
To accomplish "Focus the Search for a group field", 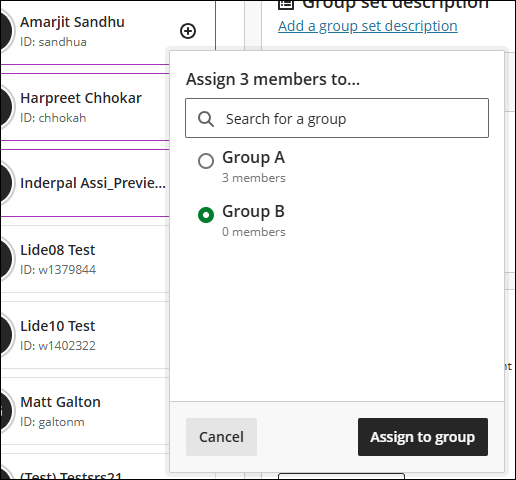I will 337,118.
